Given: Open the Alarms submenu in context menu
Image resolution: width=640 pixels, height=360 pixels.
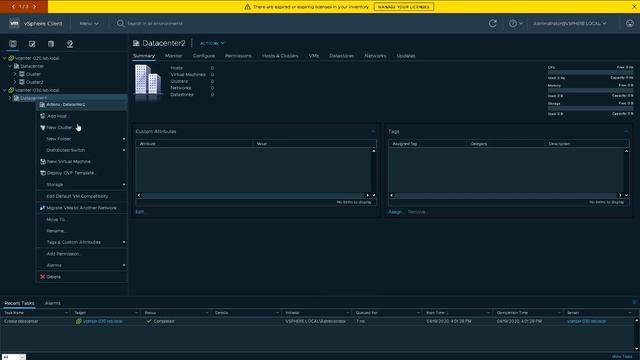Looking at the screenshot, I should pyautogui.click(x=82, y=265).
